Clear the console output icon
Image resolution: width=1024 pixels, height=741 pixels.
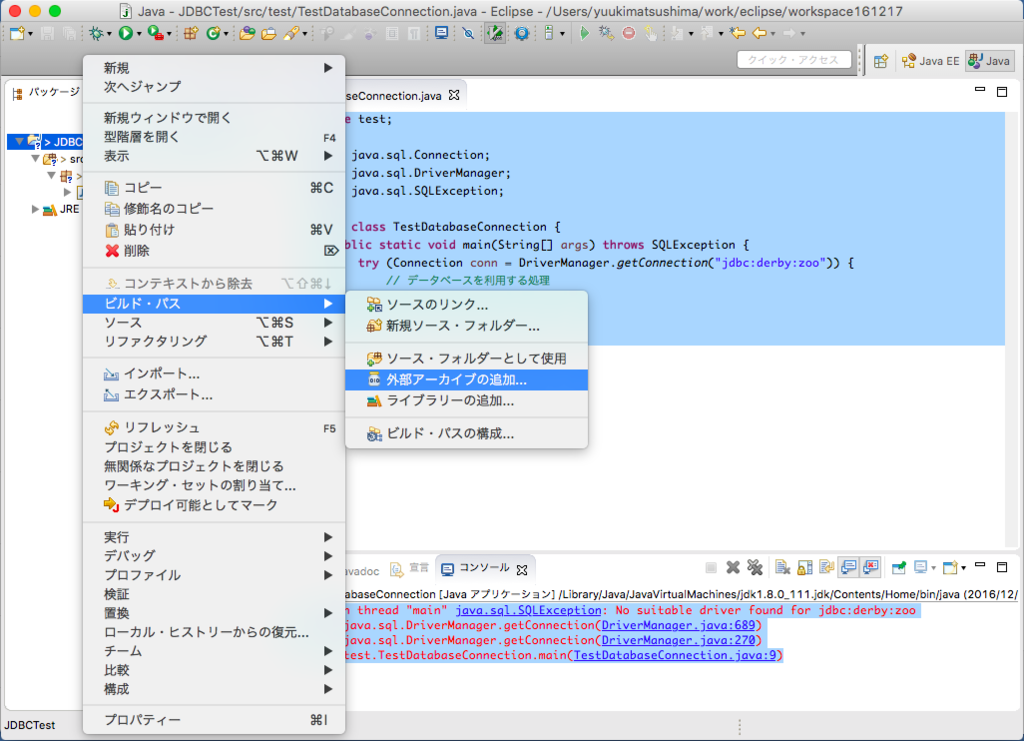click(x=782, y=568)
